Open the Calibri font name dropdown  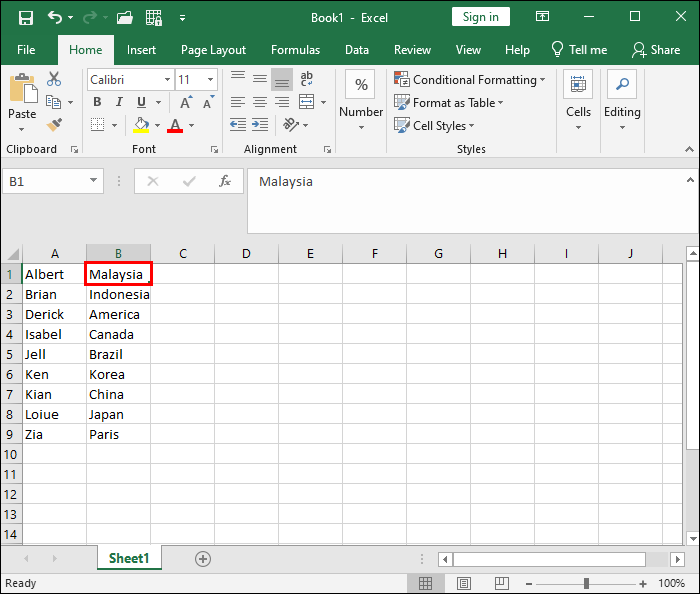tap(166, 79)
